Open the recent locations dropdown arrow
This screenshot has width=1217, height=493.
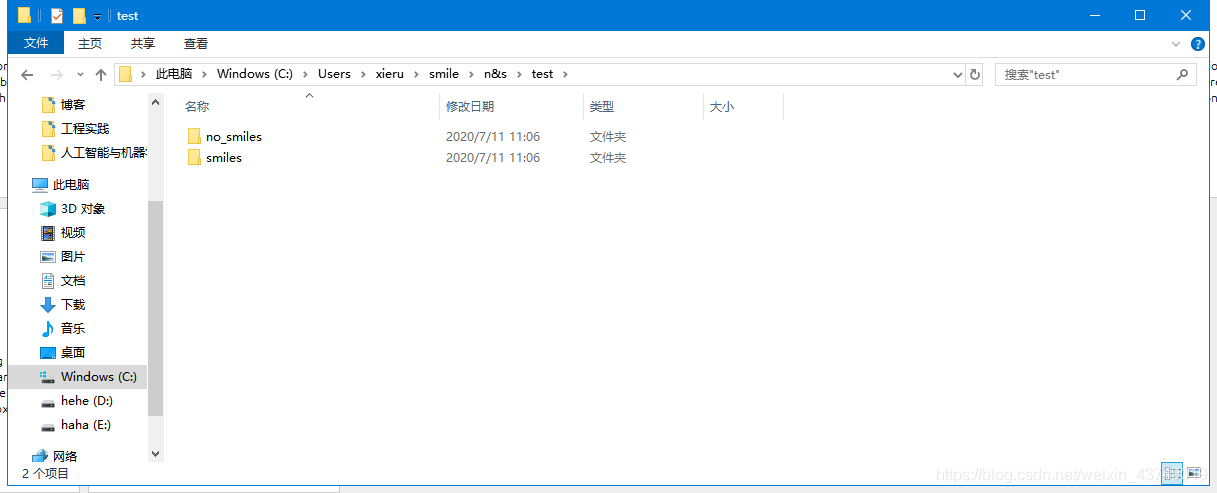(80, 75)
